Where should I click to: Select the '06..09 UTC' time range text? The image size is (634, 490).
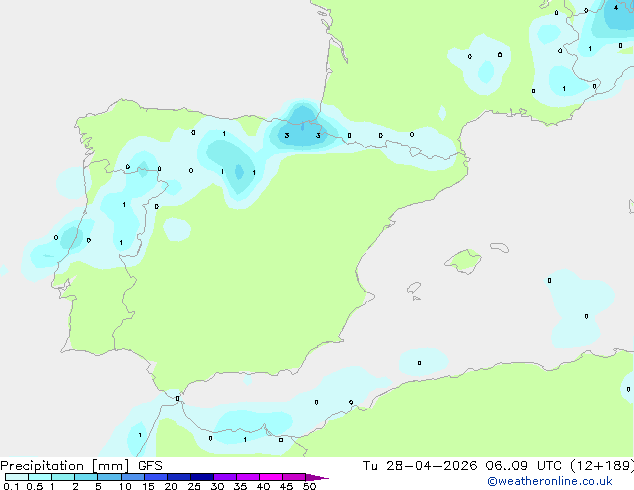pyautogui.click(x=524, y=466)
